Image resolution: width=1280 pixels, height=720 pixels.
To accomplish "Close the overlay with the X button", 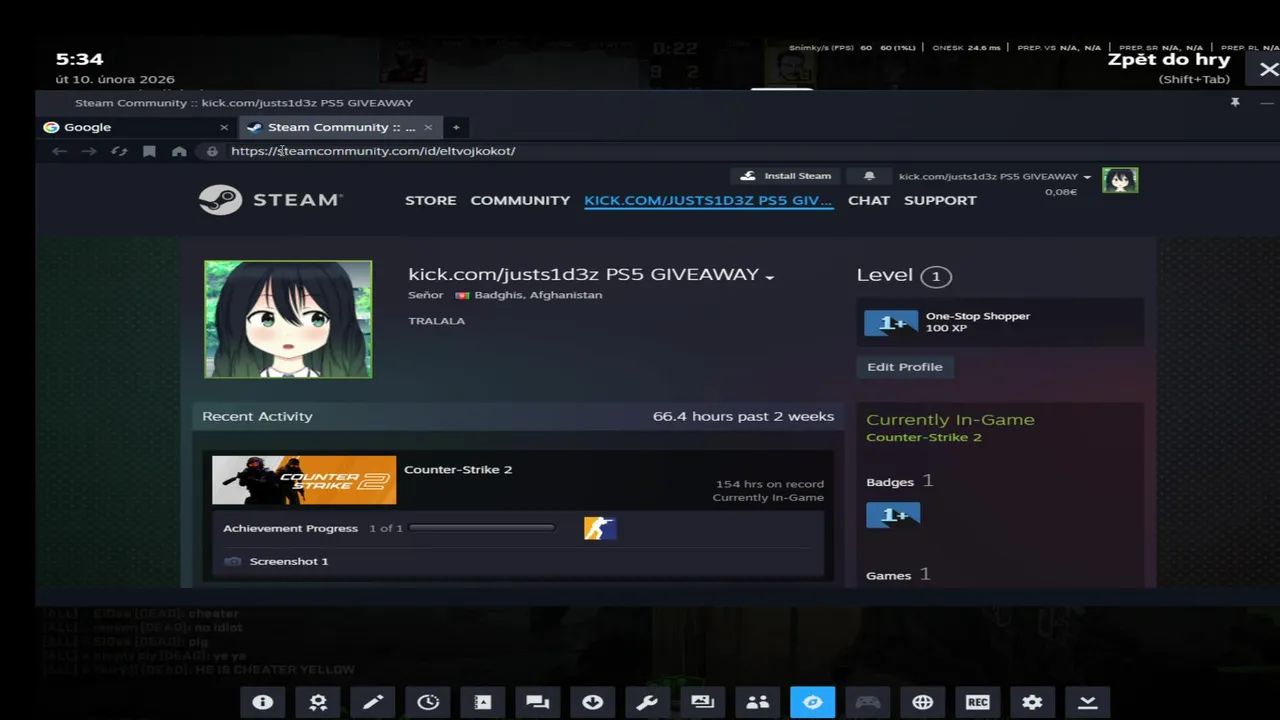I will click(x=1268, y=69).
